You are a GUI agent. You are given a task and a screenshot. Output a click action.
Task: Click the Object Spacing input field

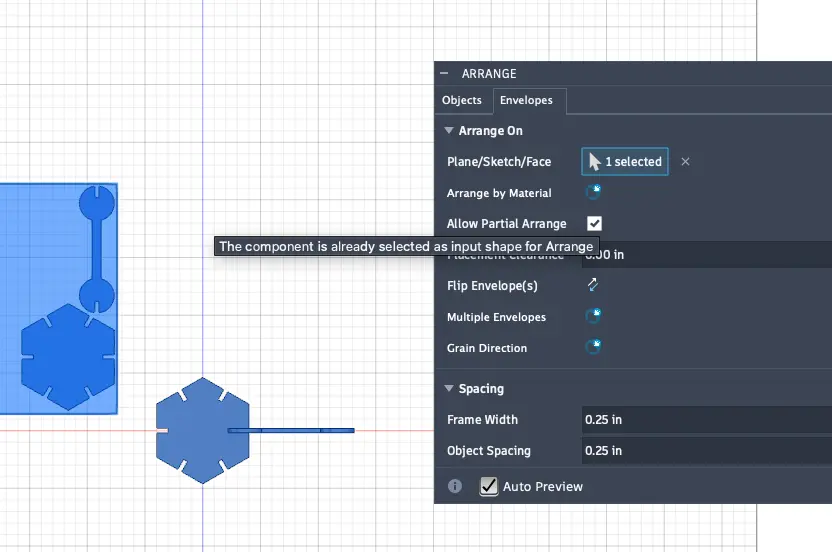[x=707, y=451]
